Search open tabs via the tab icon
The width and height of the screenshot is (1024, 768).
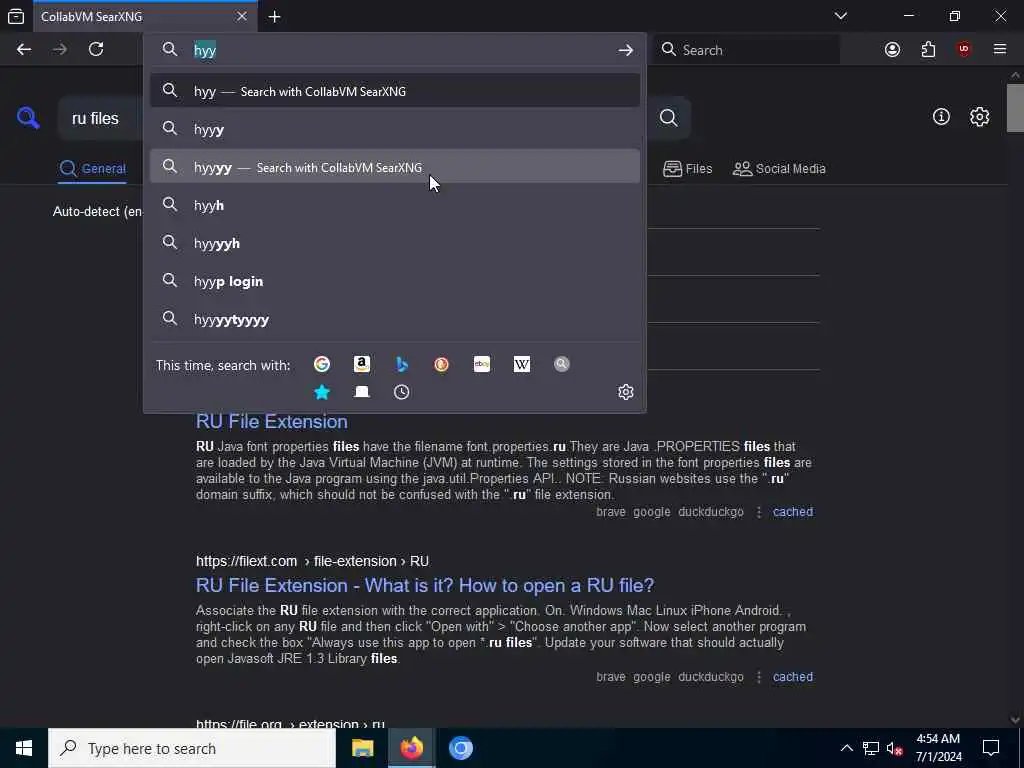click(362, 392)
